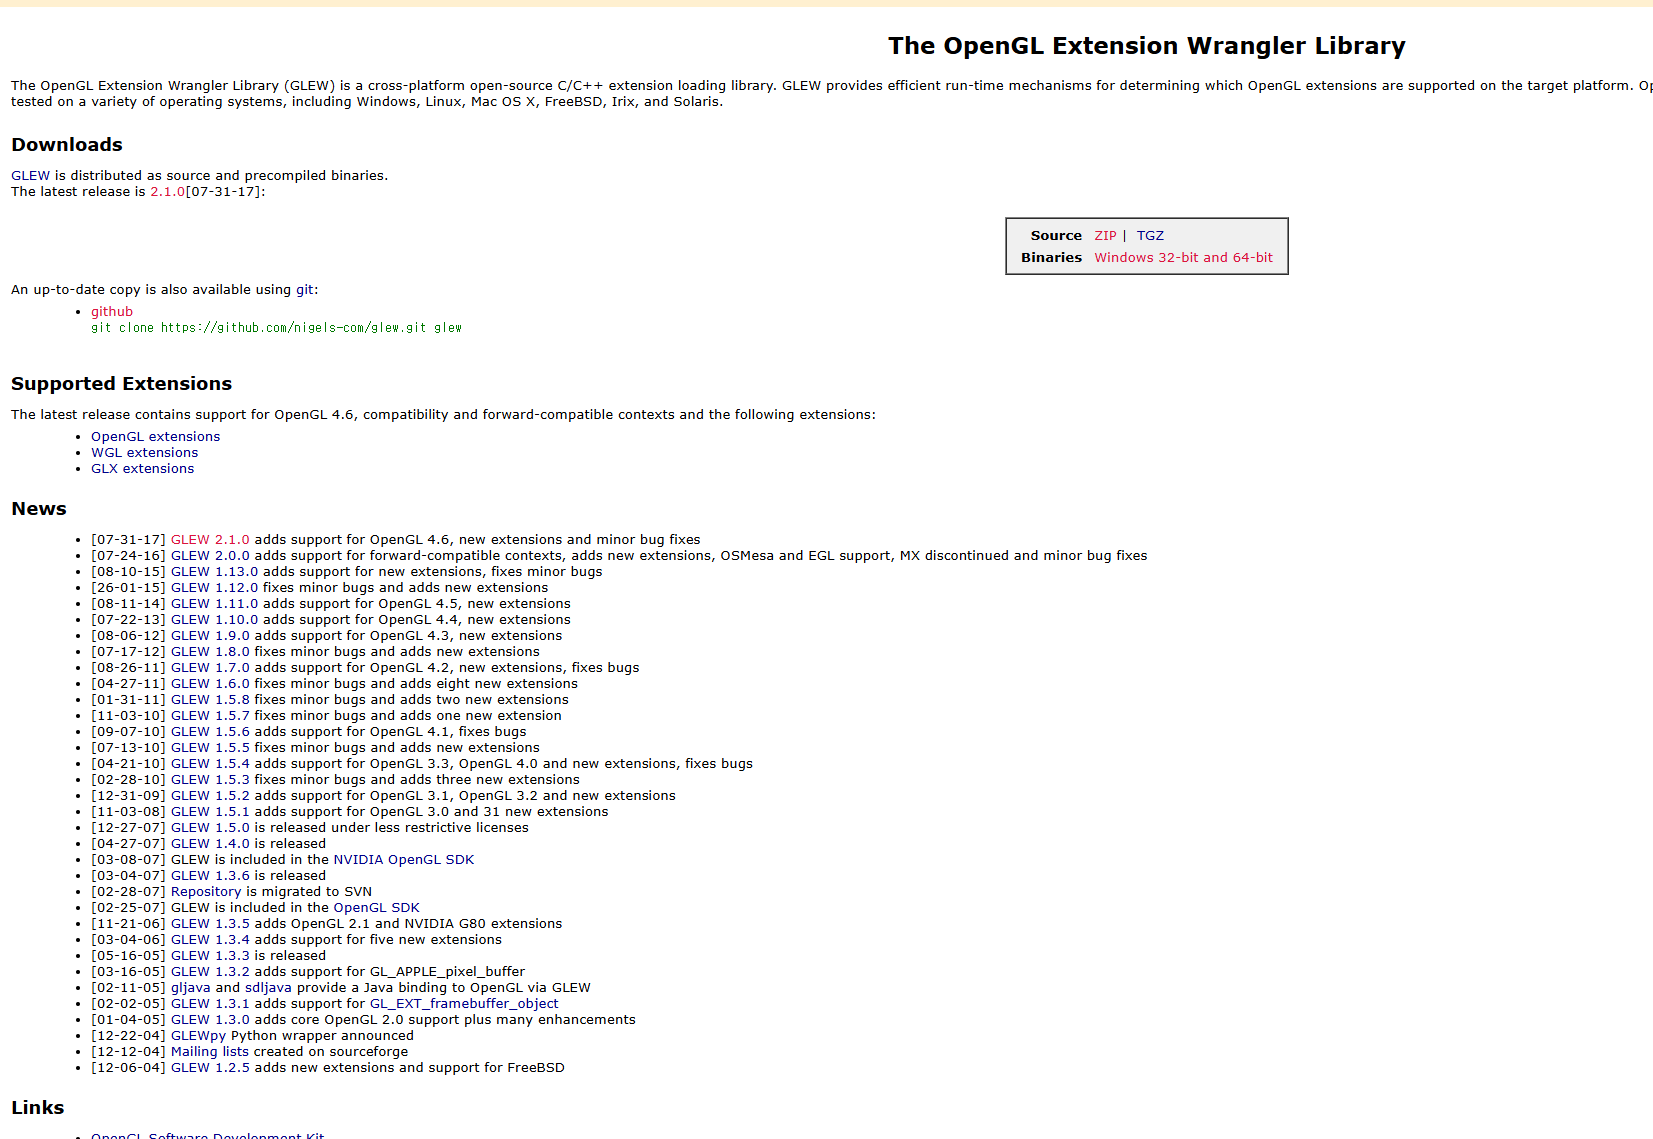Open the sdljava link
This screenshot has width=1653, height=1139.
tap(268, 988)
